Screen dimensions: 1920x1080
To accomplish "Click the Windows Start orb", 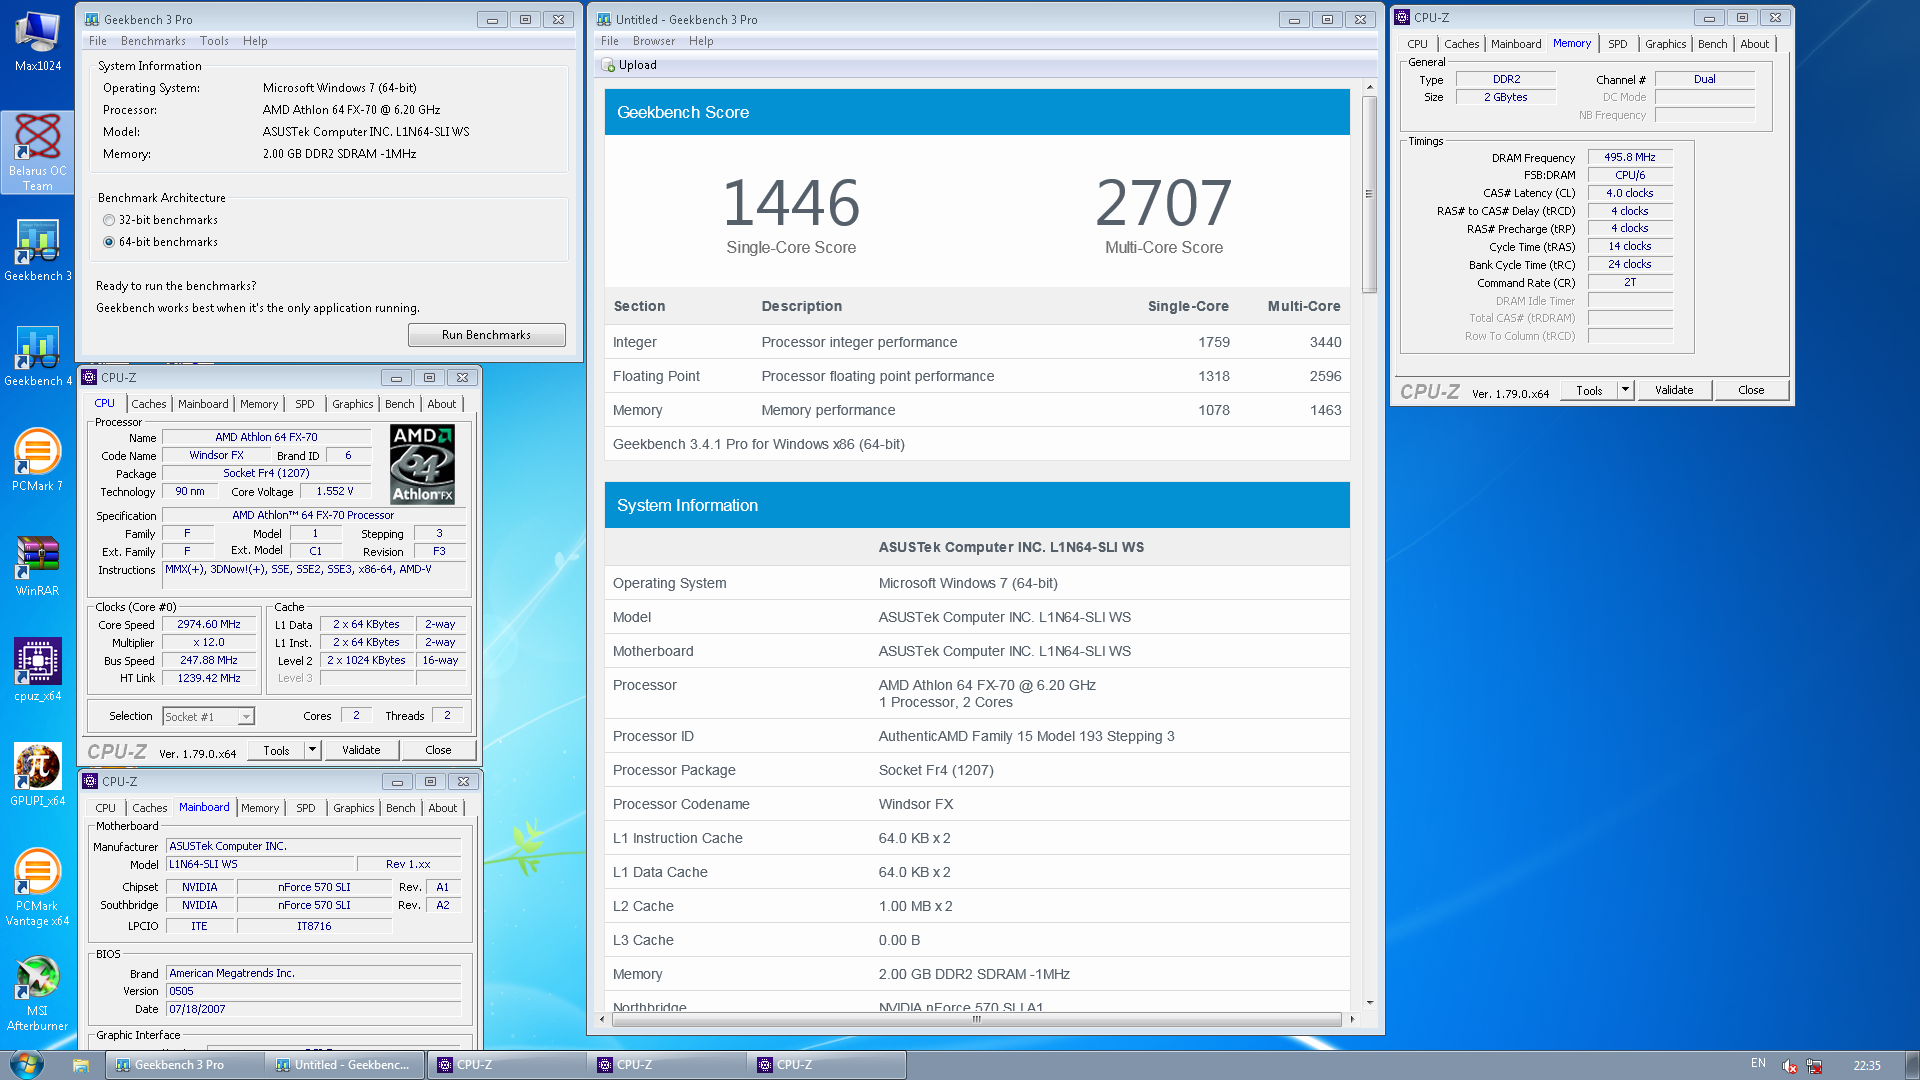I will tap(26, 1064).
